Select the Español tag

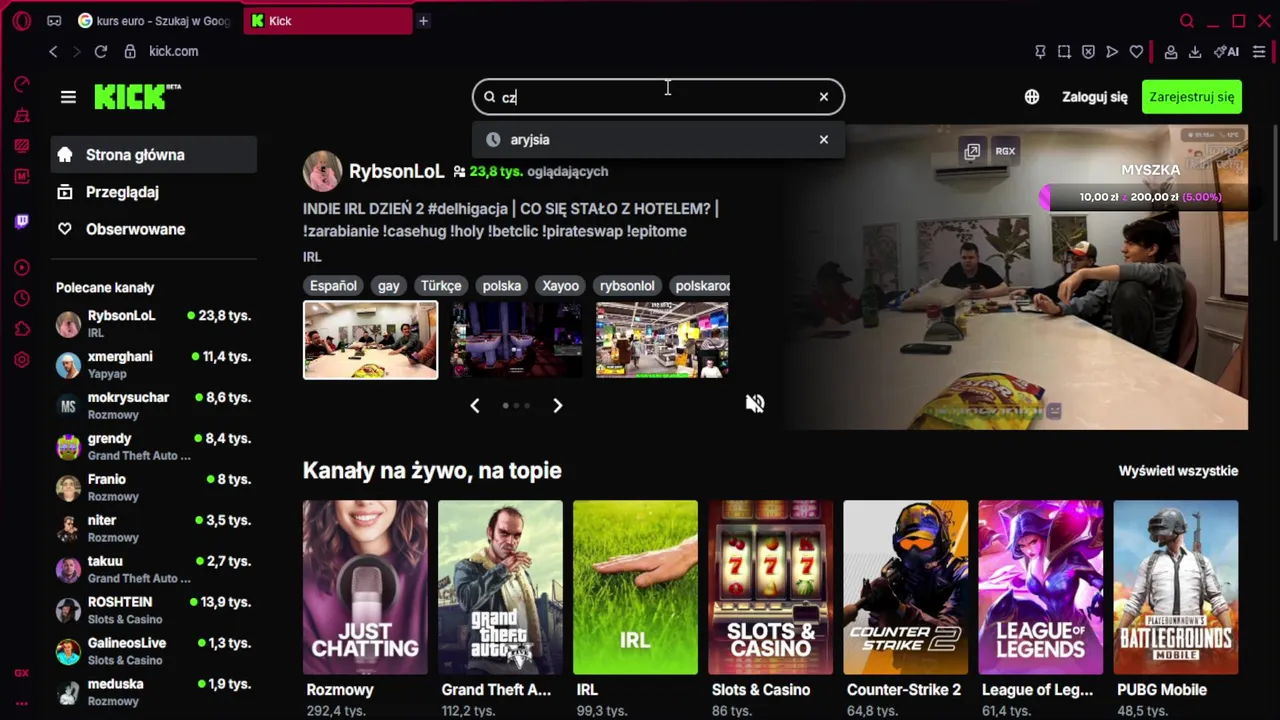coord(333,286)
